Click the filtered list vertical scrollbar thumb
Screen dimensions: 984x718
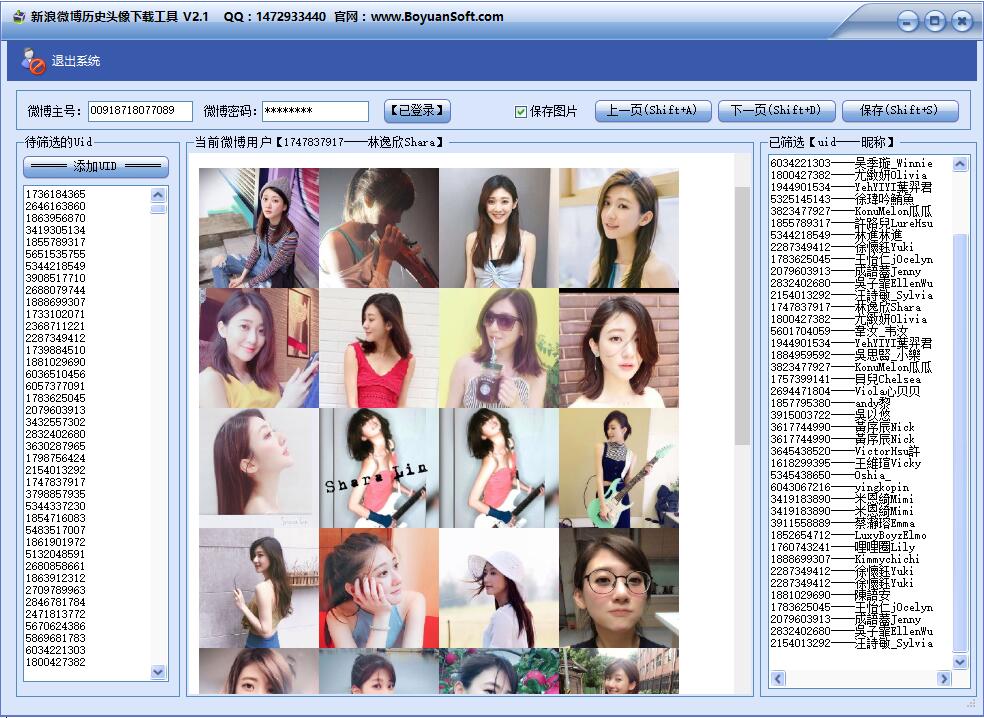960,443
